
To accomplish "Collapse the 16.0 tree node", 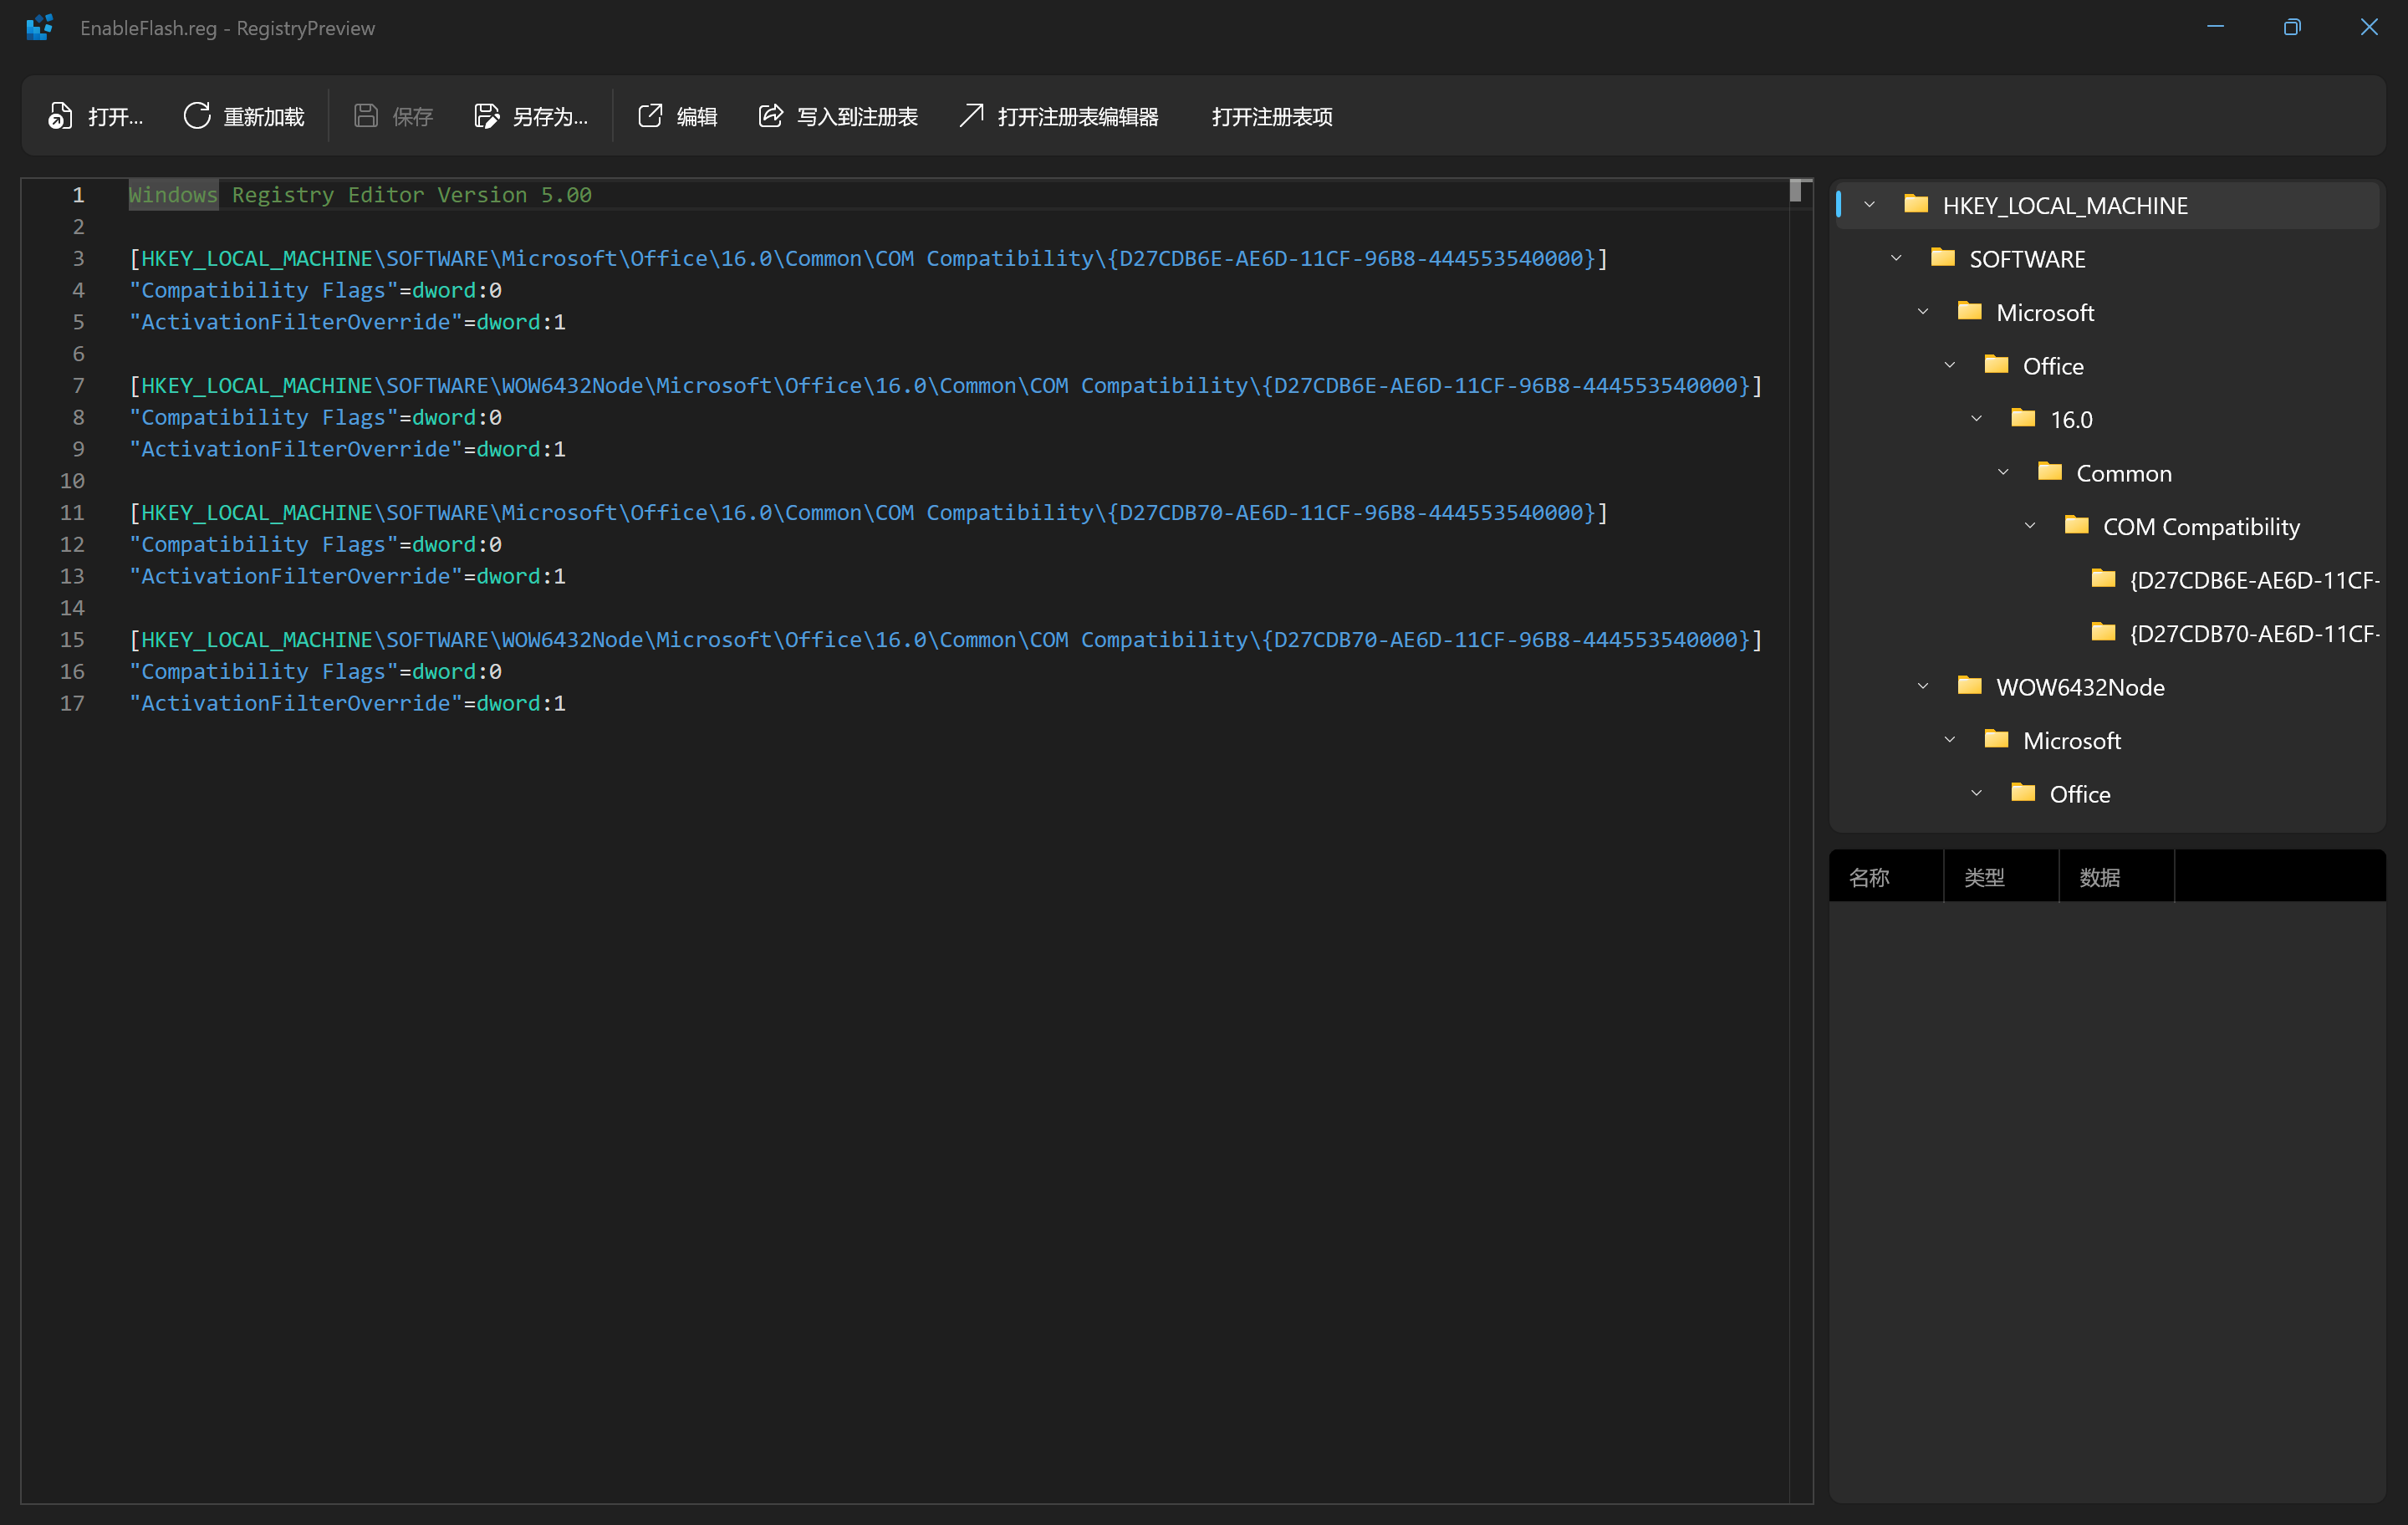I will click(x=1976, y=419).
